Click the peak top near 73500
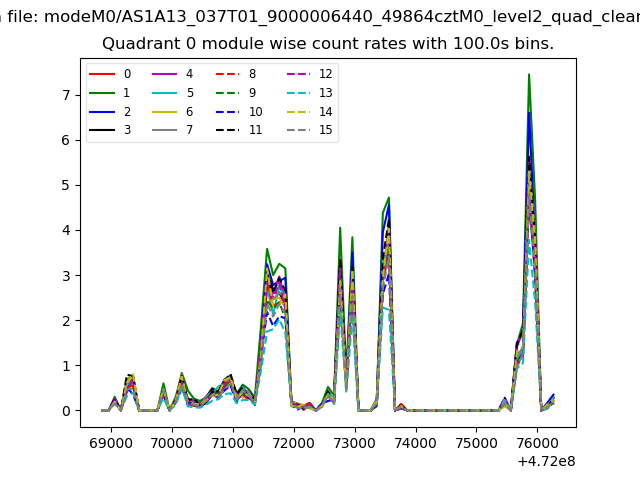This screenshot has height=480, width=640. pos(388,198)
